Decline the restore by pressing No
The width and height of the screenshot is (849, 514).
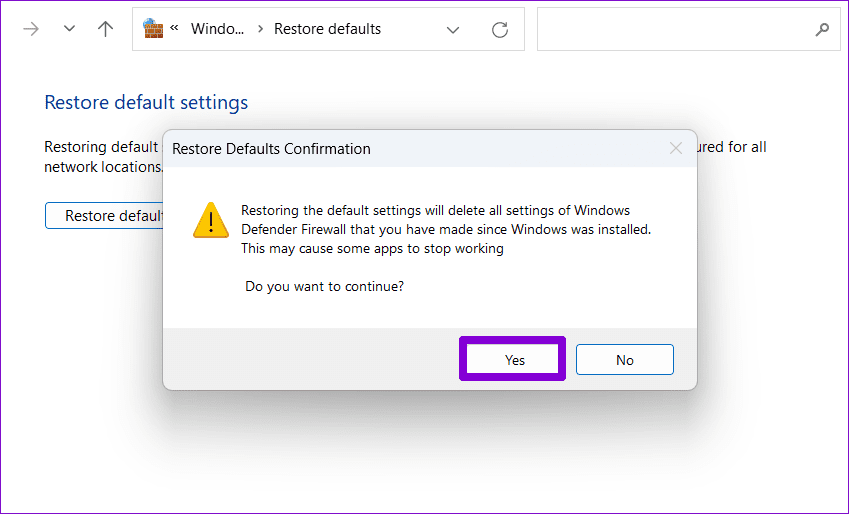coord(624,360)
